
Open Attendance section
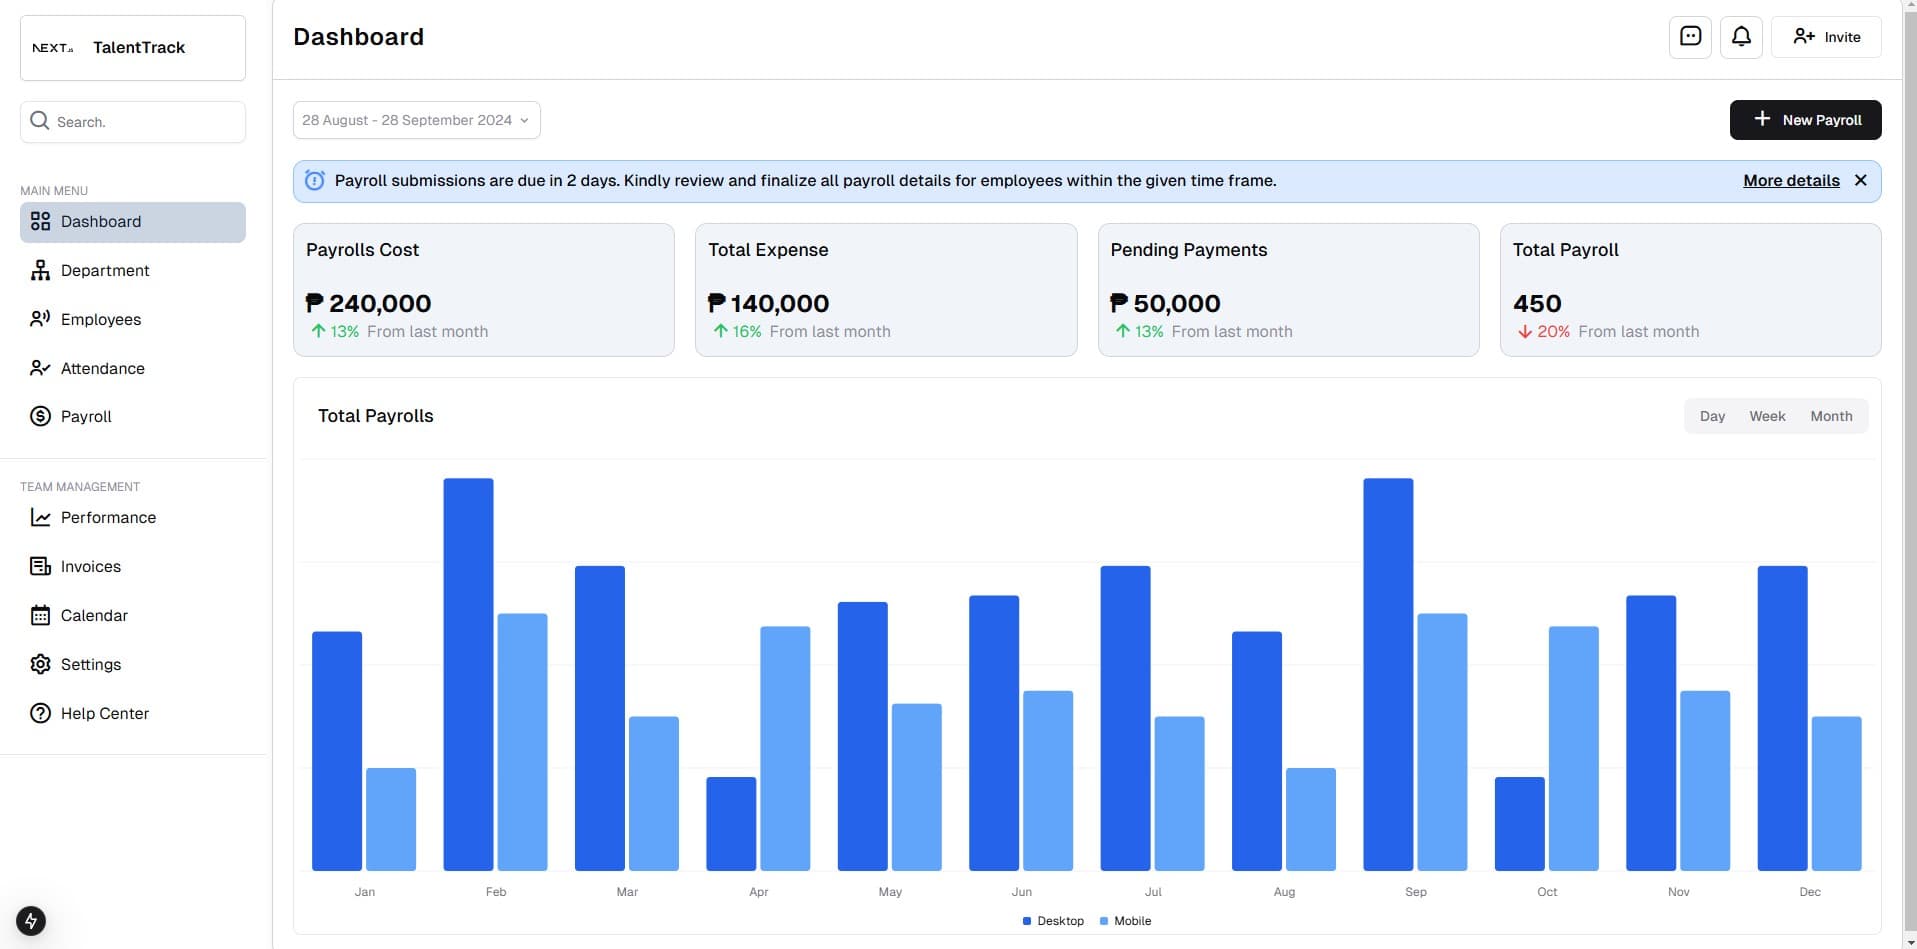133,369
